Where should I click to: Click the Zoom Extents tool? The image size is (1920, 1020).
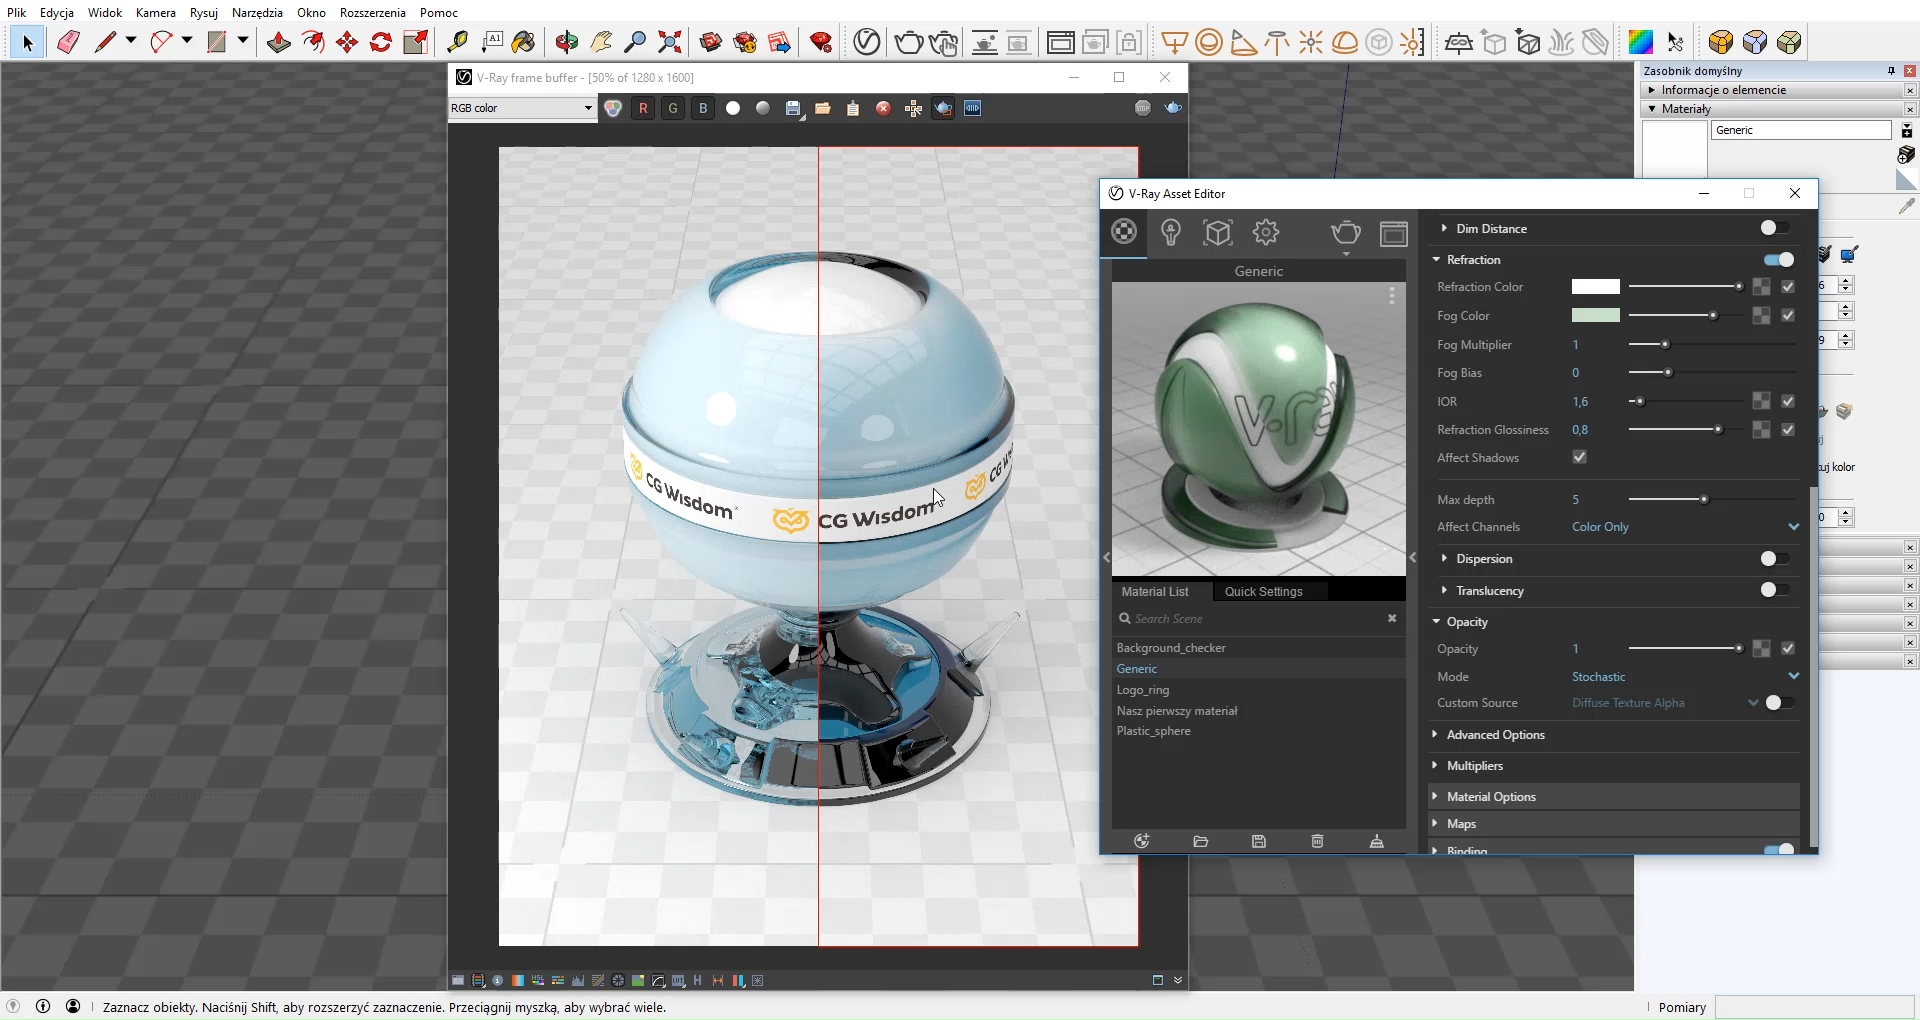(x=670, y=42)
